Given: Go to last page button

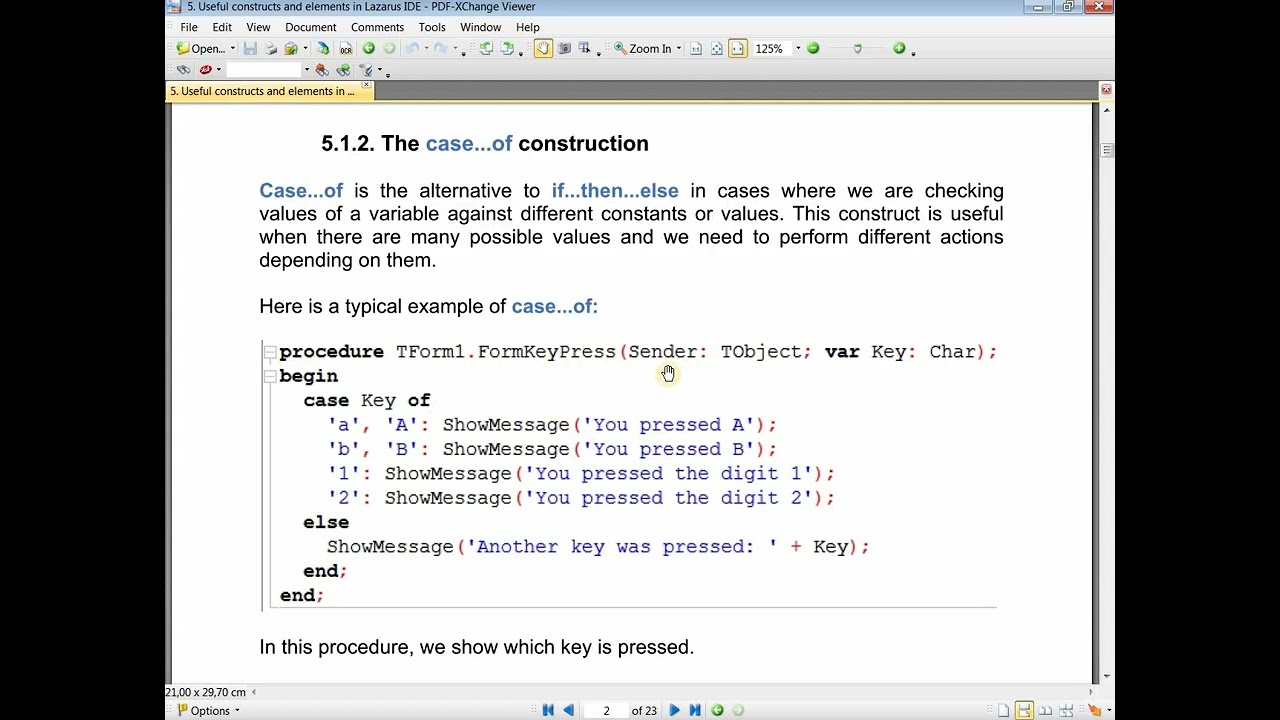Looking at the screenshot, I should (695, 710).
